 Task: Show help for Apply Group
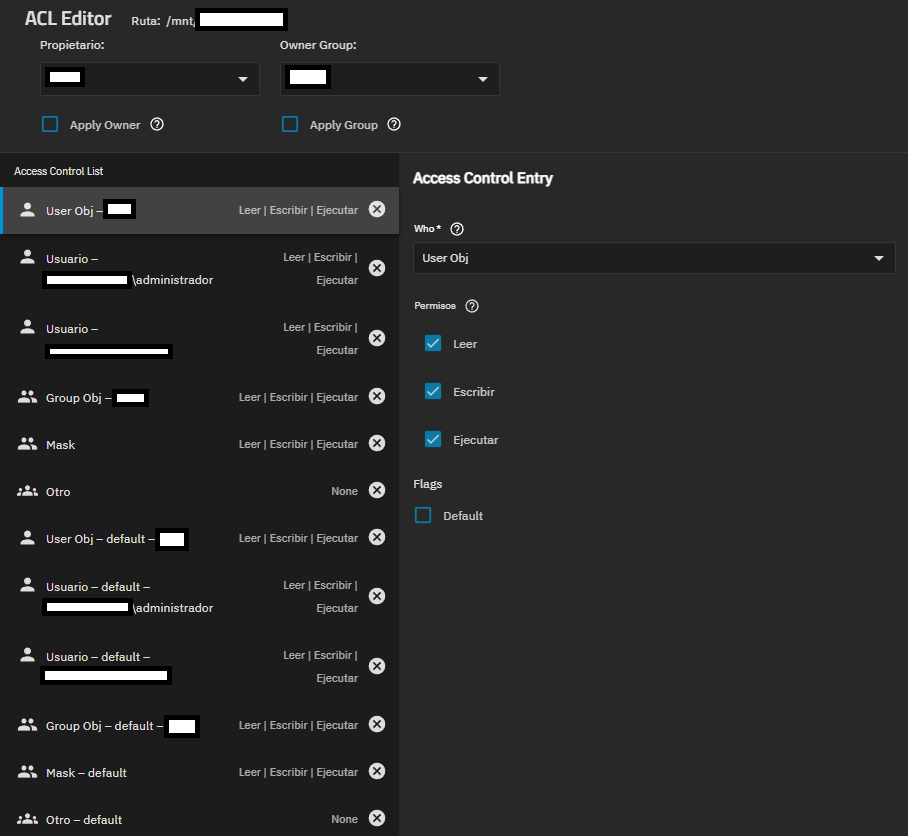coord(394,124)
